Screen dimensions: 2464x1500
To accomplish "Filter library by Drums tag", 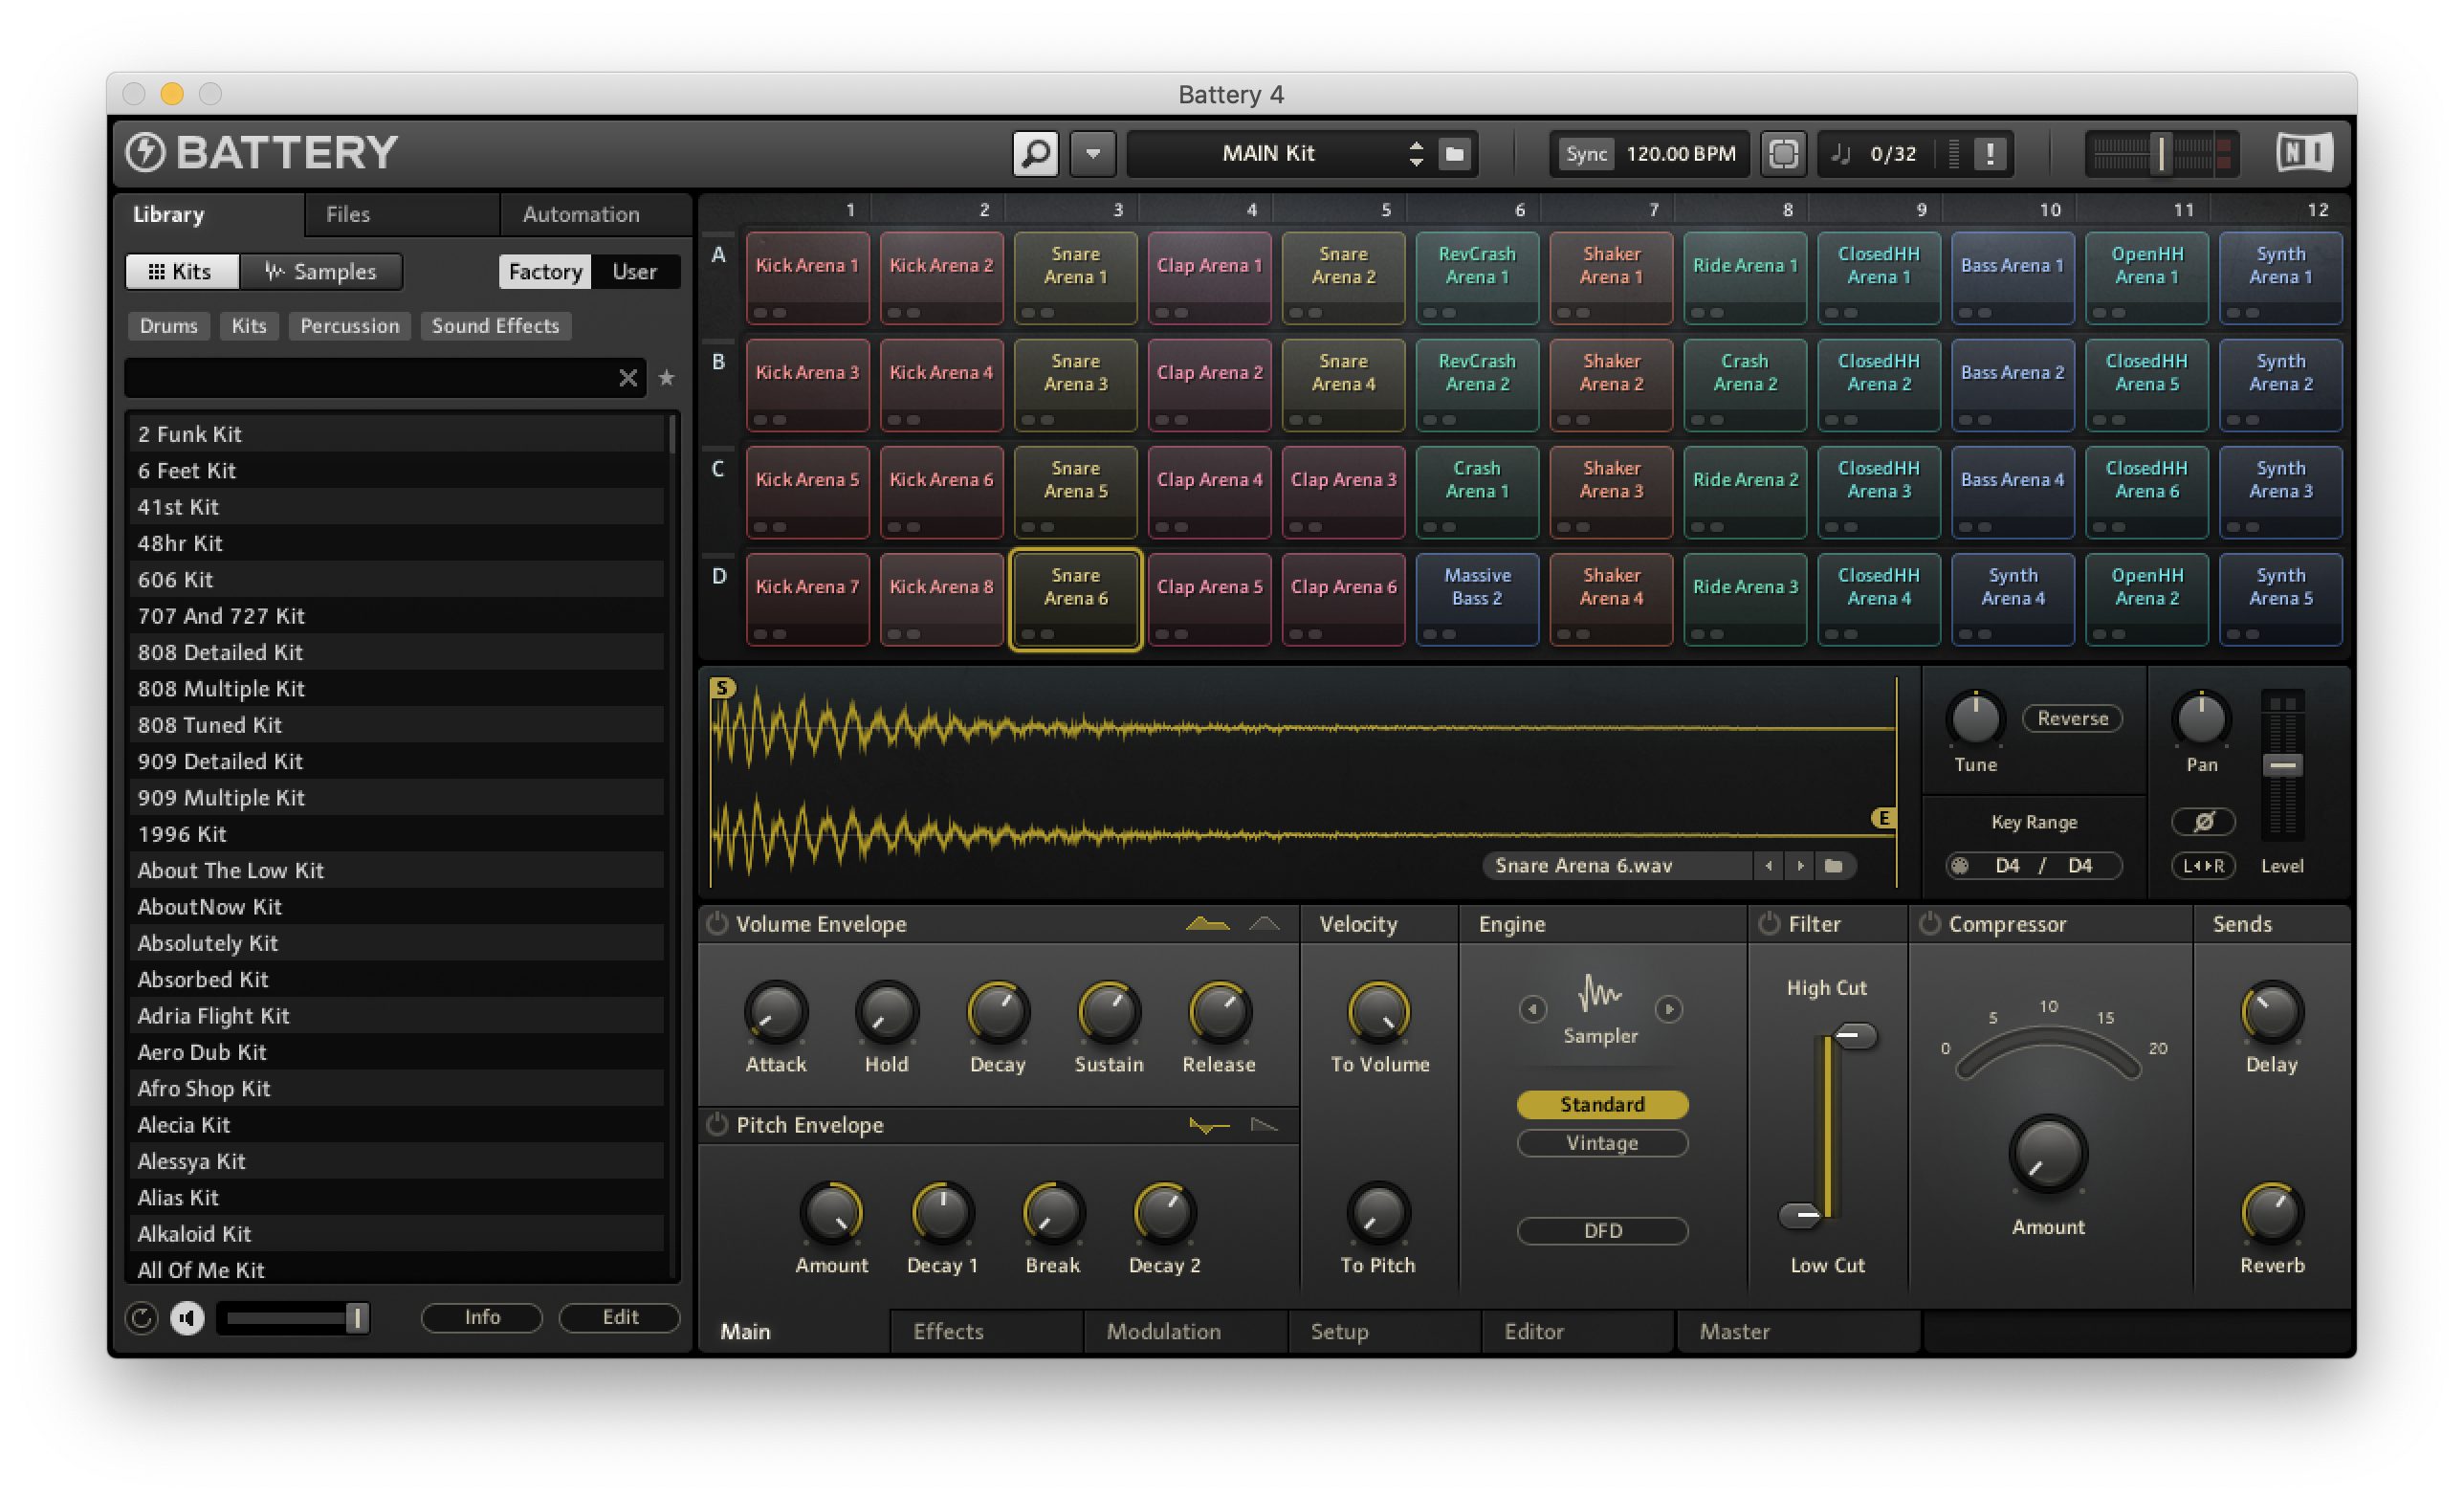I will pos(168,325).
